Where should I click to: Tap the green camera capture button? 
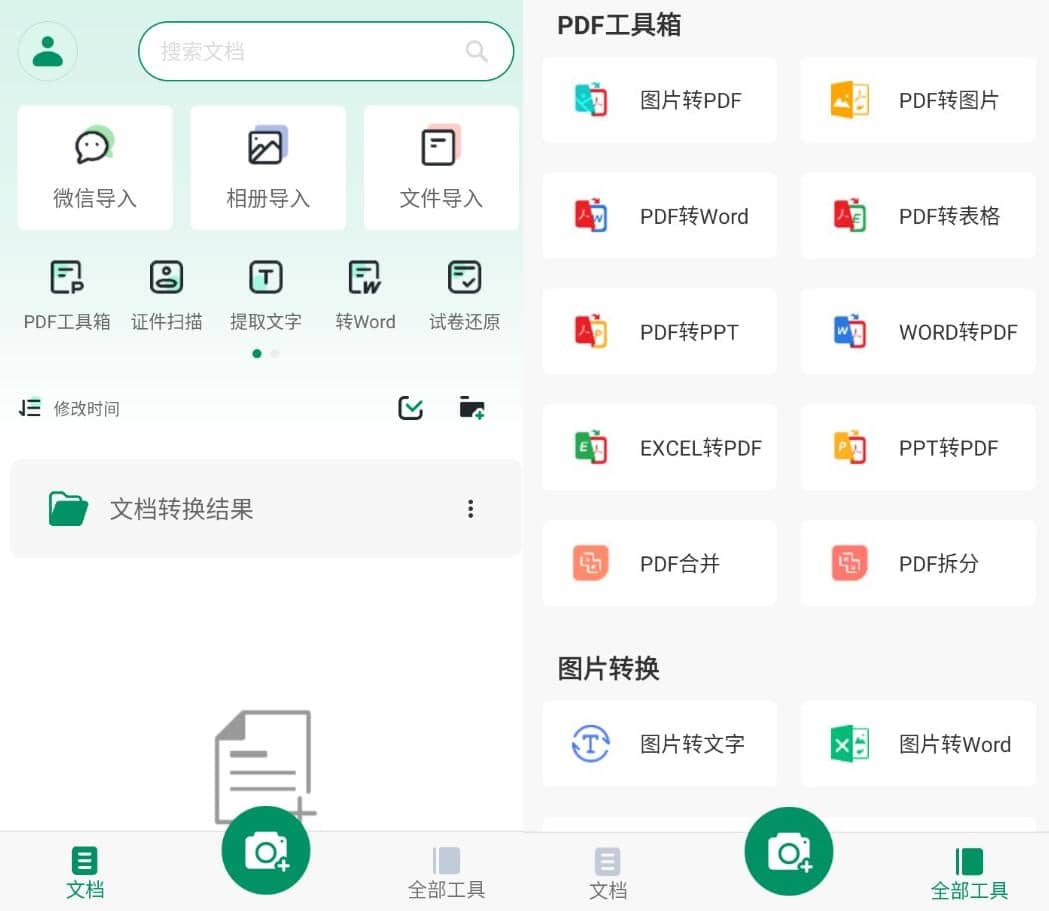point(265,851)
